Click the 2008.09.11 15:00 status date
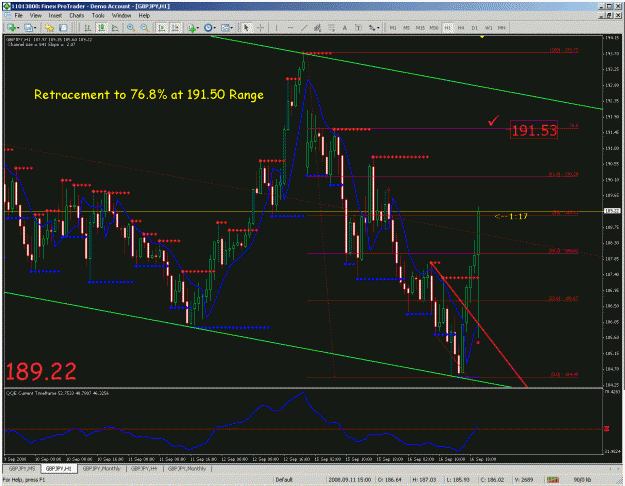This screenshot has height=486, width=625. (350, 480)
